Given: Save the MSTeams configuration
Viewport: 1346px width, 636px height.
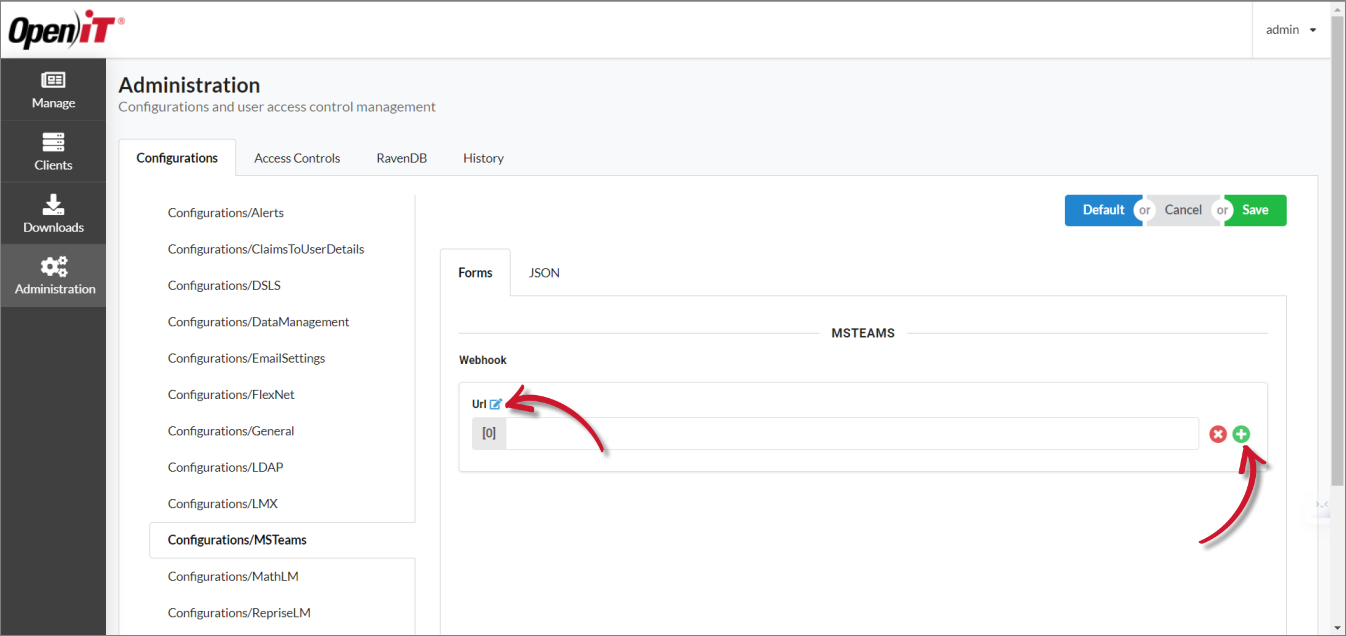Looking at the screenshot, I should point(1255,210).
